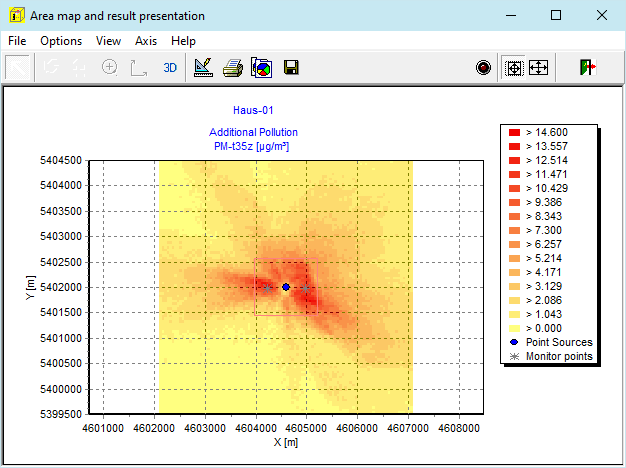This screenshot has height=468, width=626.
Task: Click the exit door icon
Action: (588, 67)
